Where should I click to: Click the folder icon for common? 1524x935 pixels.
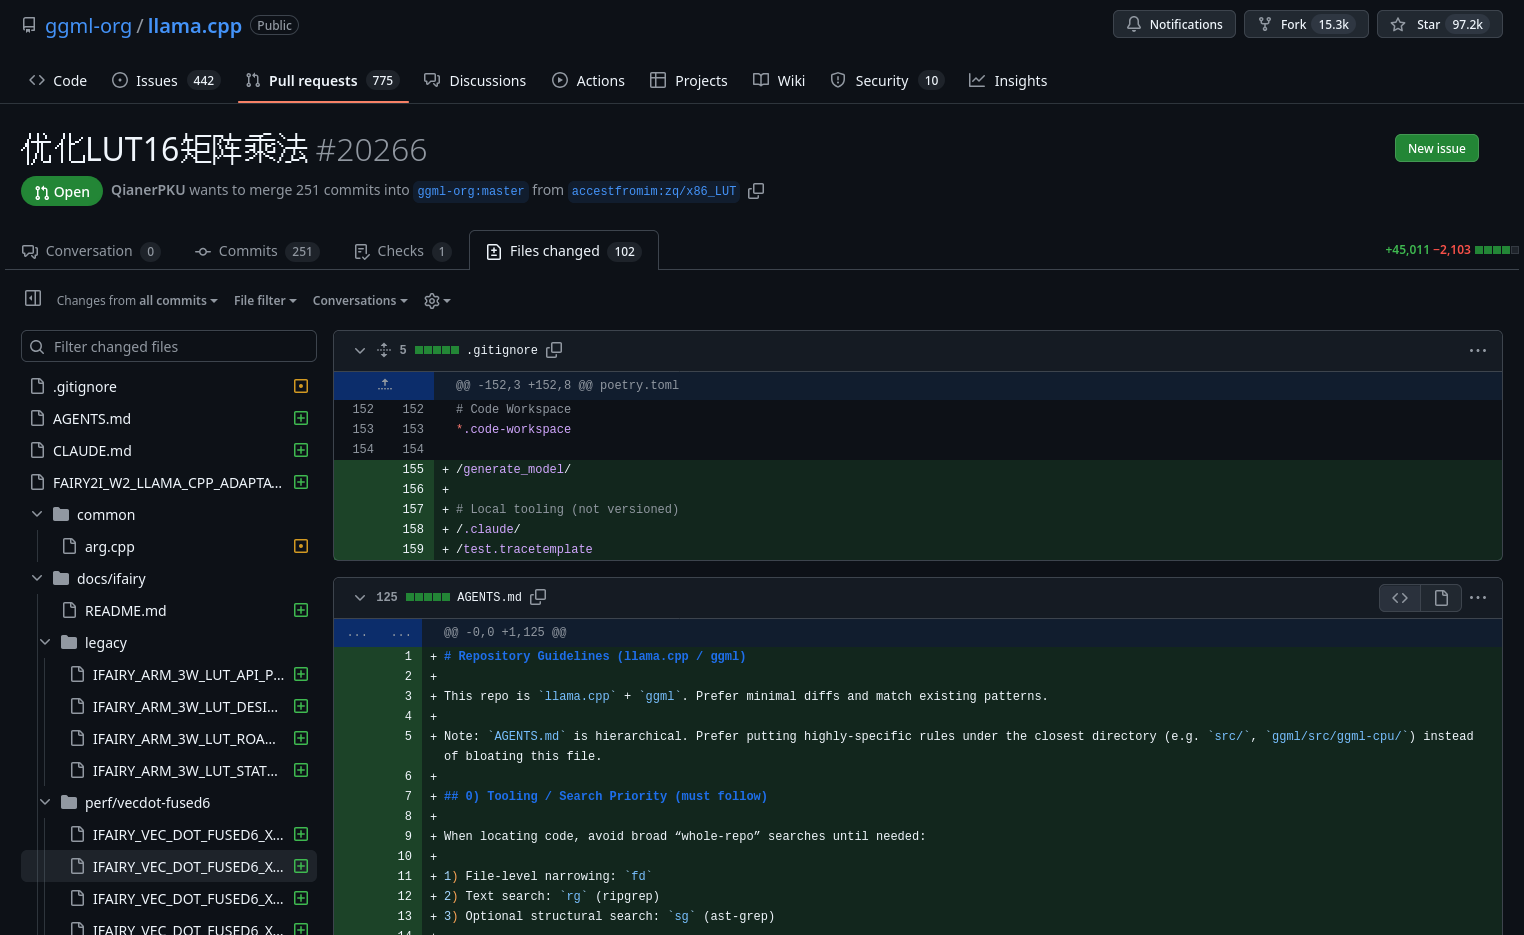[x=61, y=514]
